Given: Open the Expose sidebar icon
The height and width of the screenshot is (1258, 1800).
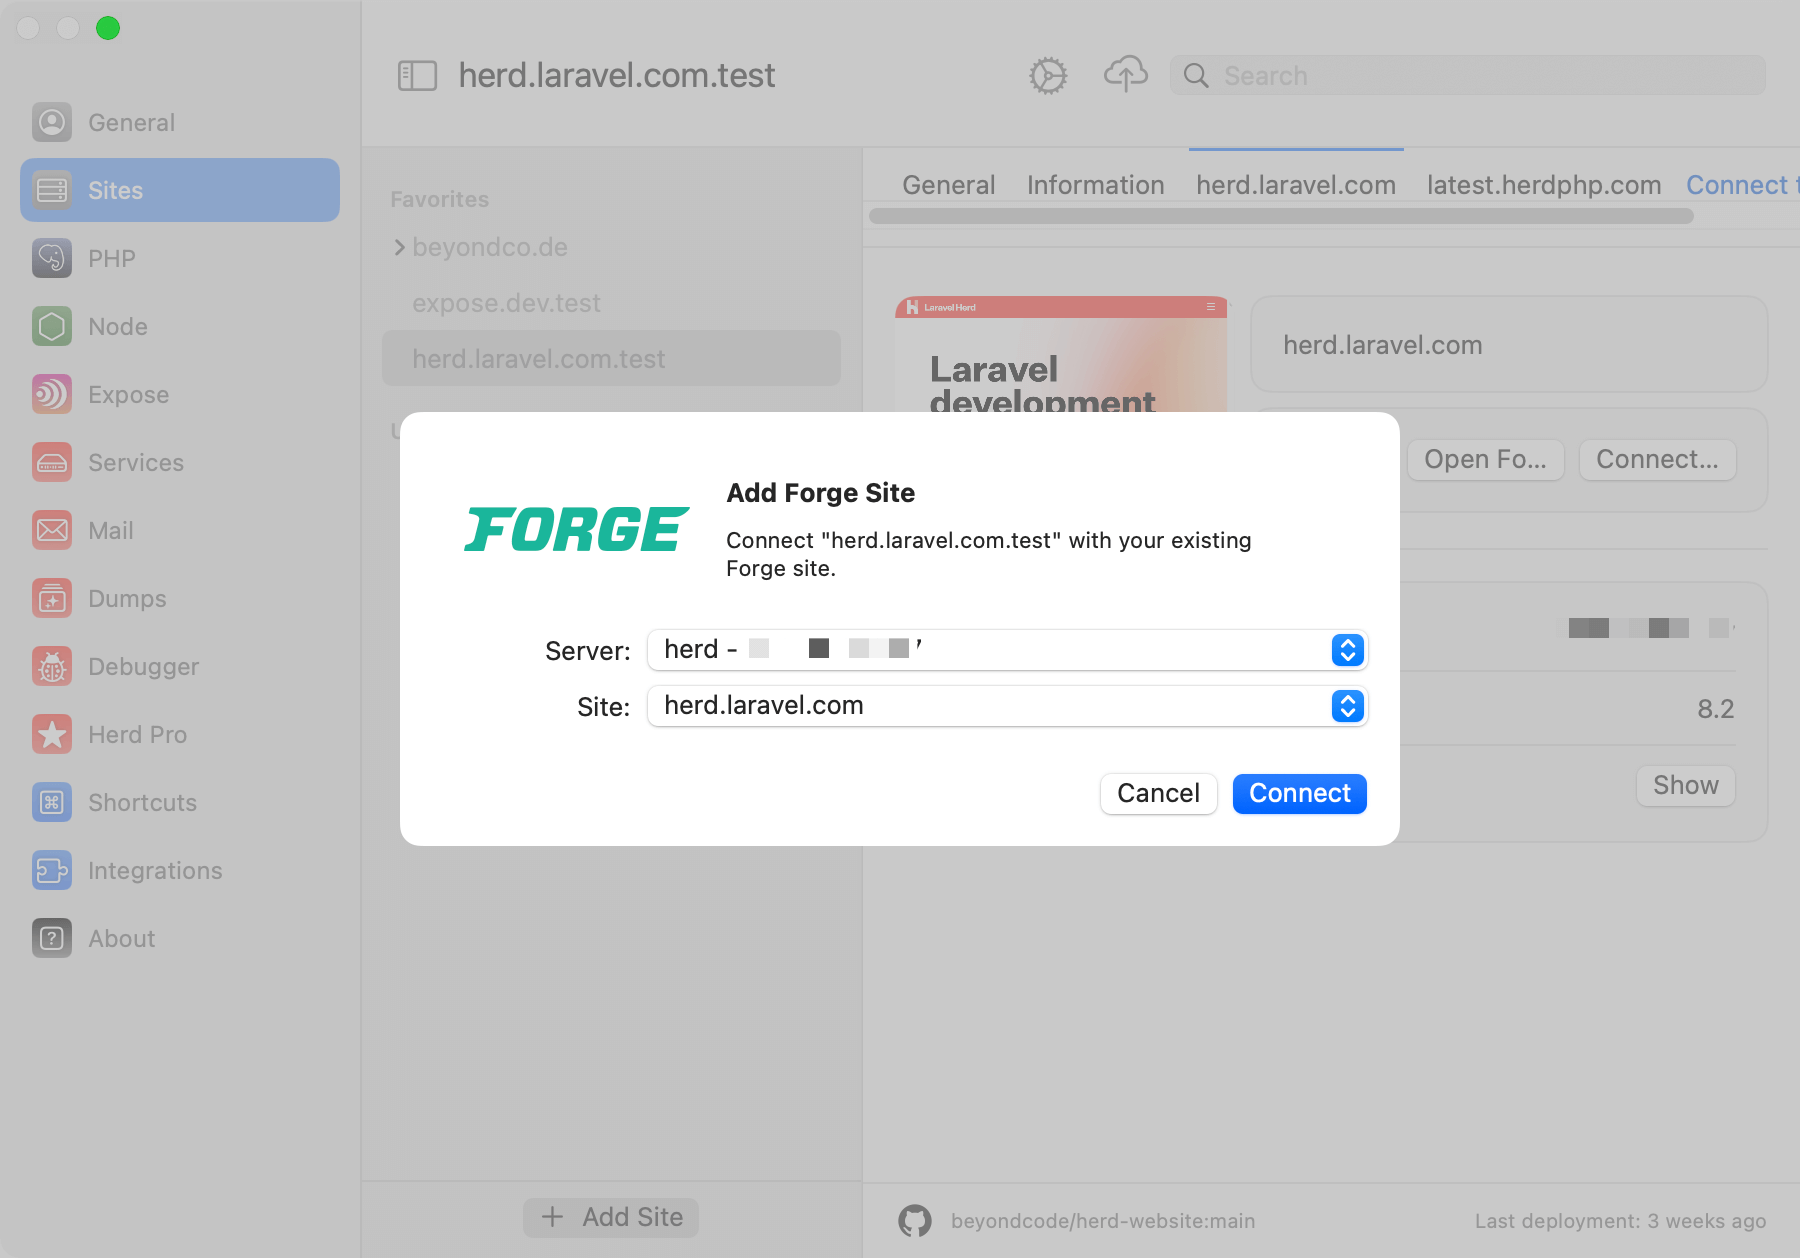Looking at the screenshot, I should pyautogui.click(x=52, y=394).
